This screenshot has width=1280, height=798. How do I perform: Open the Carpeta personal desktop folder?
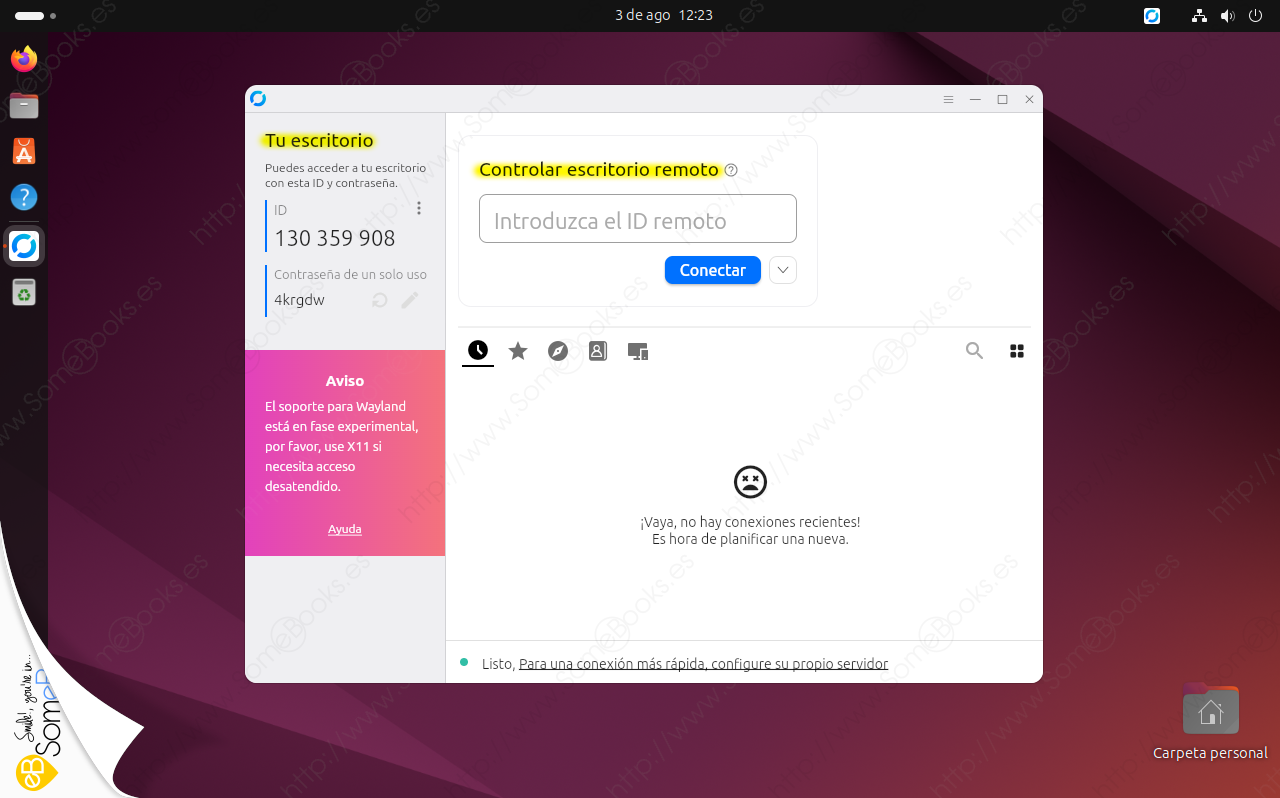tap(1210, 723)
